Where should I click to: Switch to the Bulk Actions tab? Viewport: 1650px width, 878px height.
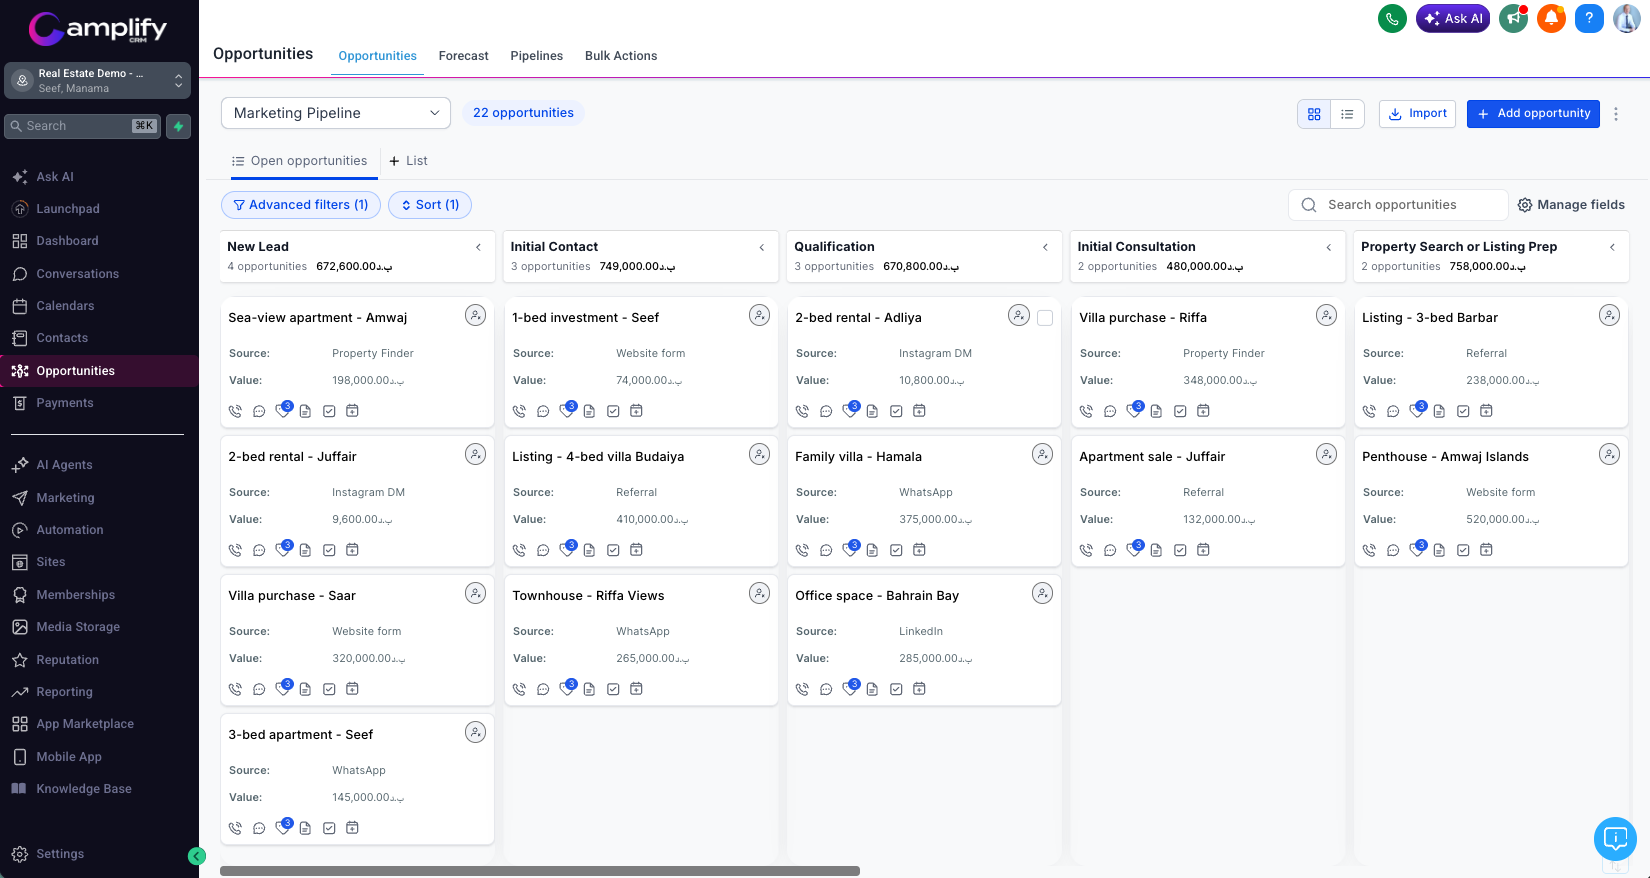621,56
